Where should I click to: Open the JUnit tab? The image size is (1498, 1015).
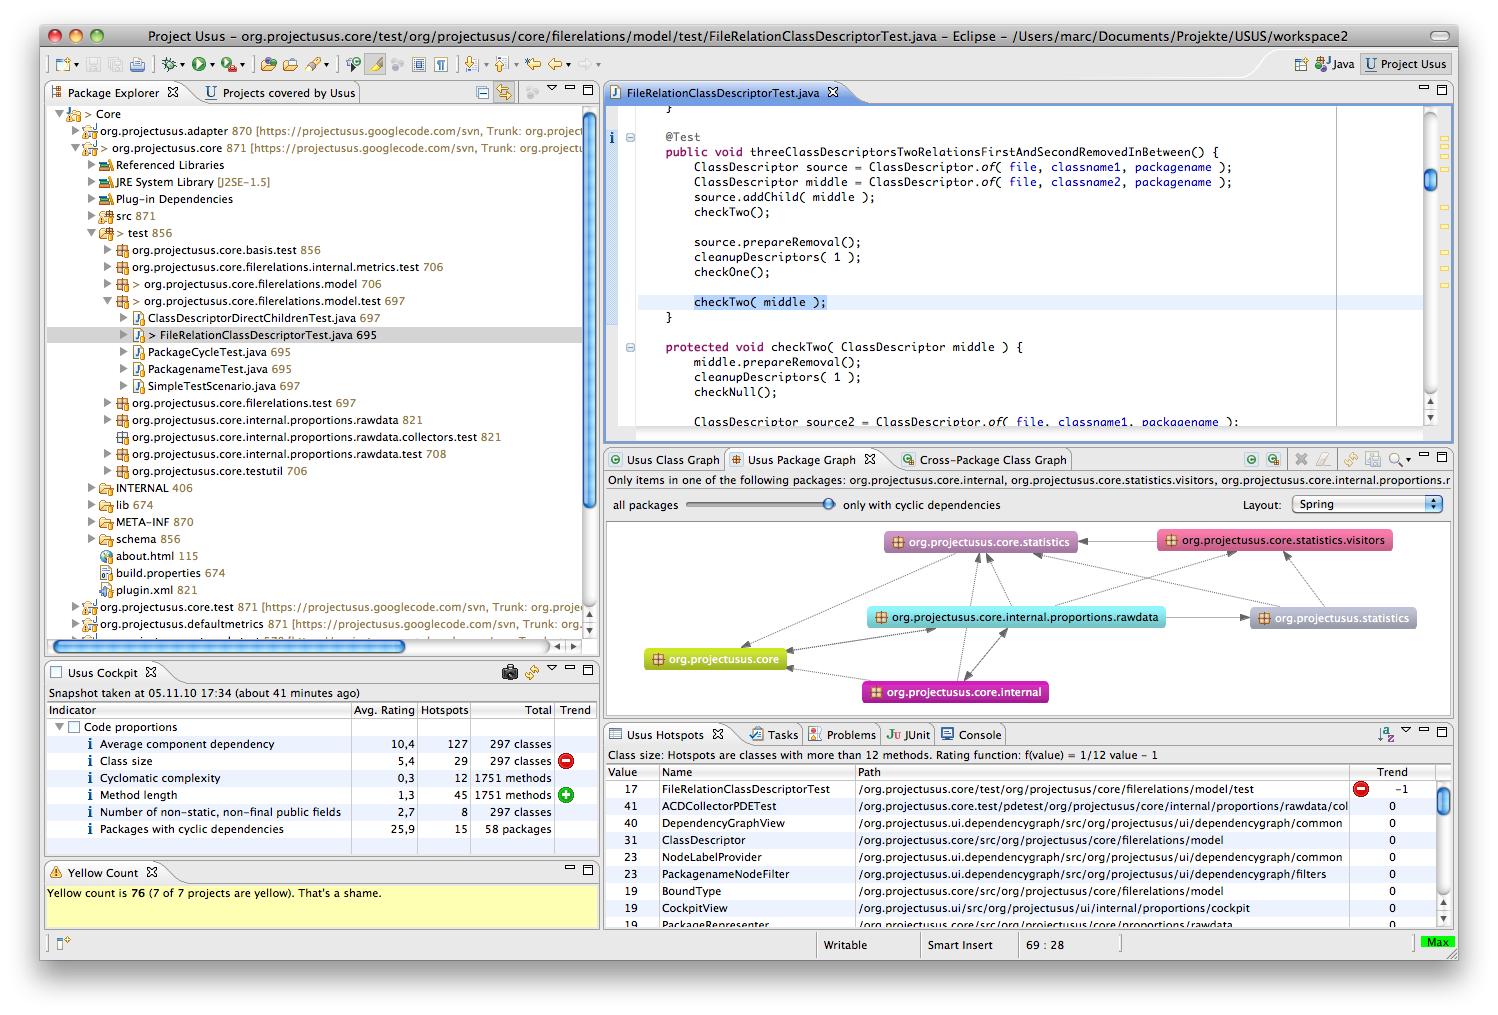point(908,735)
